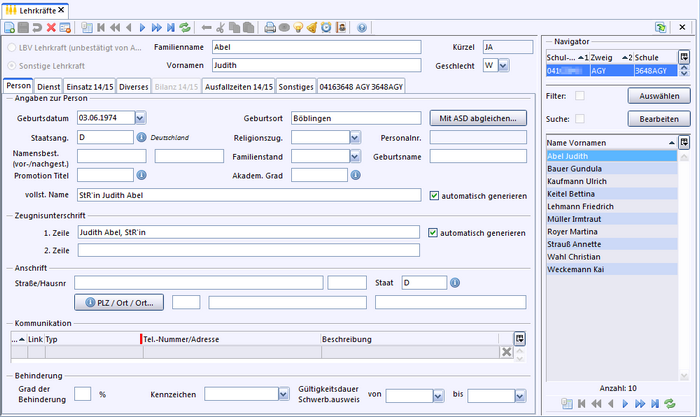Select the Sonstige Lehrkraft radio button
This screenshot has height=417, width=700.
tap(12, 65)
